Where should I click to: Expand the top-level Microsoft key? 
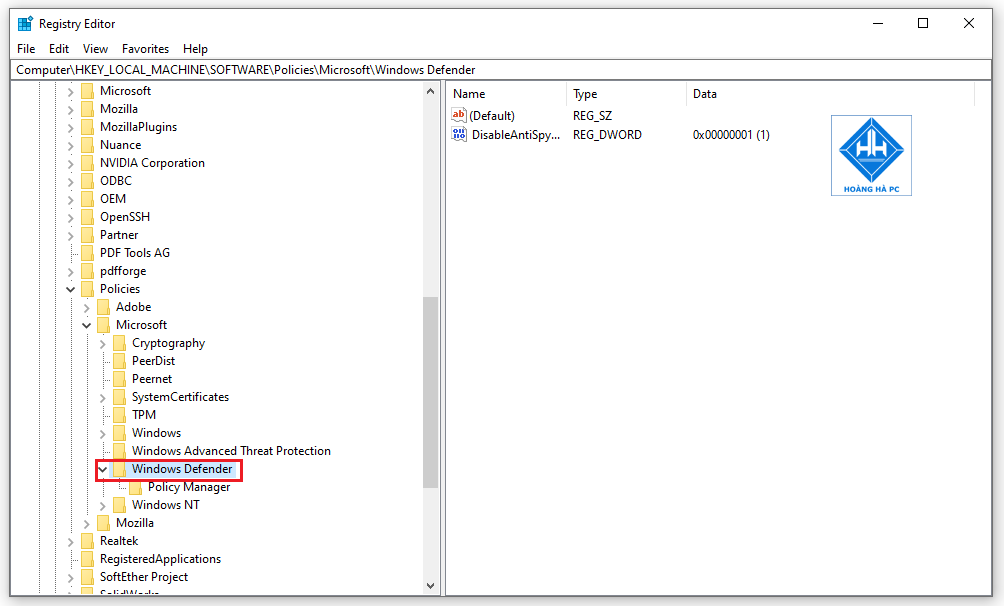[x=71, y=92]
